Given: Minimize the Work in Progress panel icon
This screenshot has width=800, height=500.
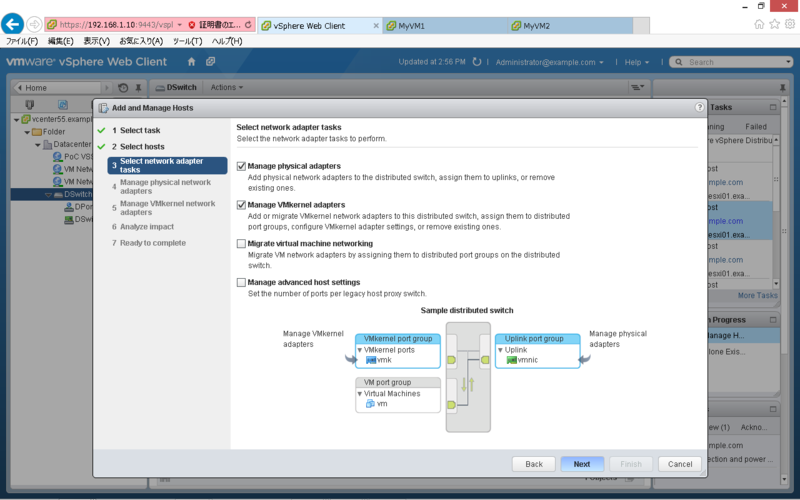Looking at the screenshot, I should pyautogui.click(x=773, y=320).
